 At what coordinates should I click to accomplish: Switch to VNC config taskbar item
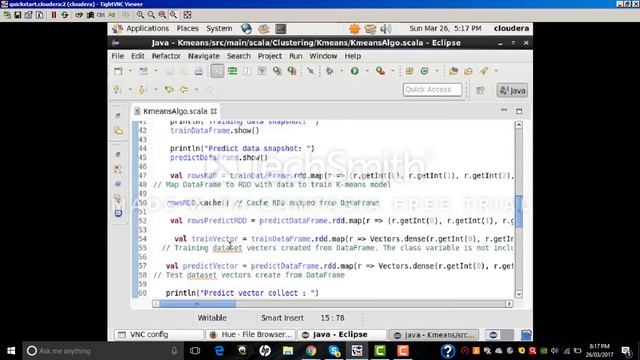(x=158, y=335)
